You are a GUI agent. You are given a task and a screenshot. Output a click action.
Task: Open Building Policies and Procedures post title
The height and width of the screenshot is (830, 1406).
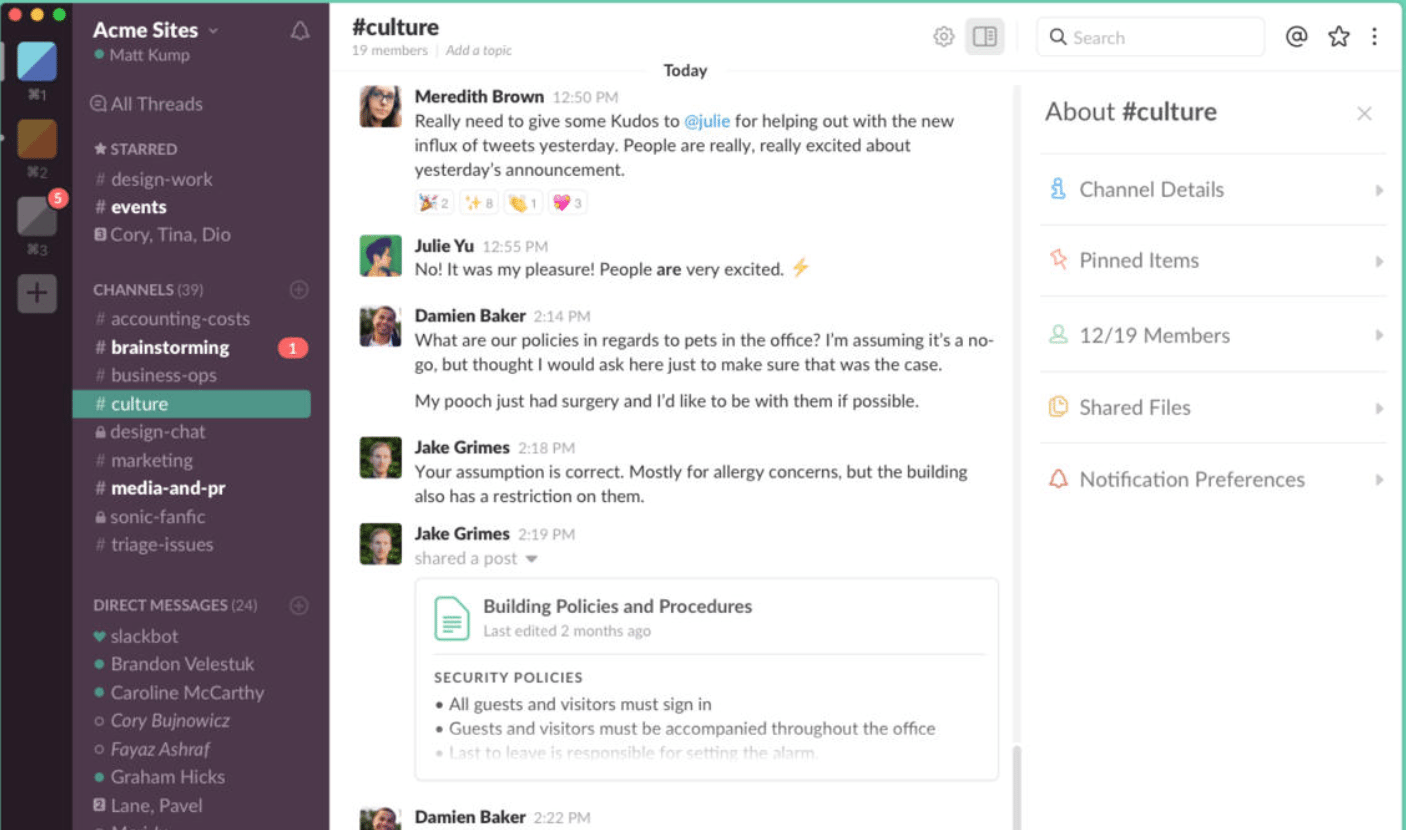[617, 606]
